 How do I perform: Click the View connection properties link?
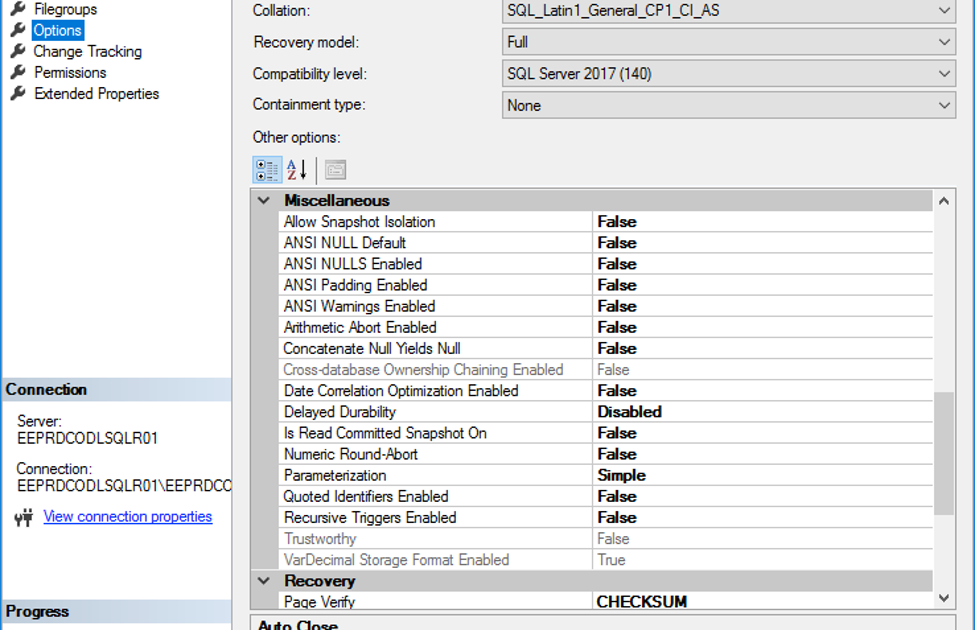pyautogui.click(x=128, y=516)
